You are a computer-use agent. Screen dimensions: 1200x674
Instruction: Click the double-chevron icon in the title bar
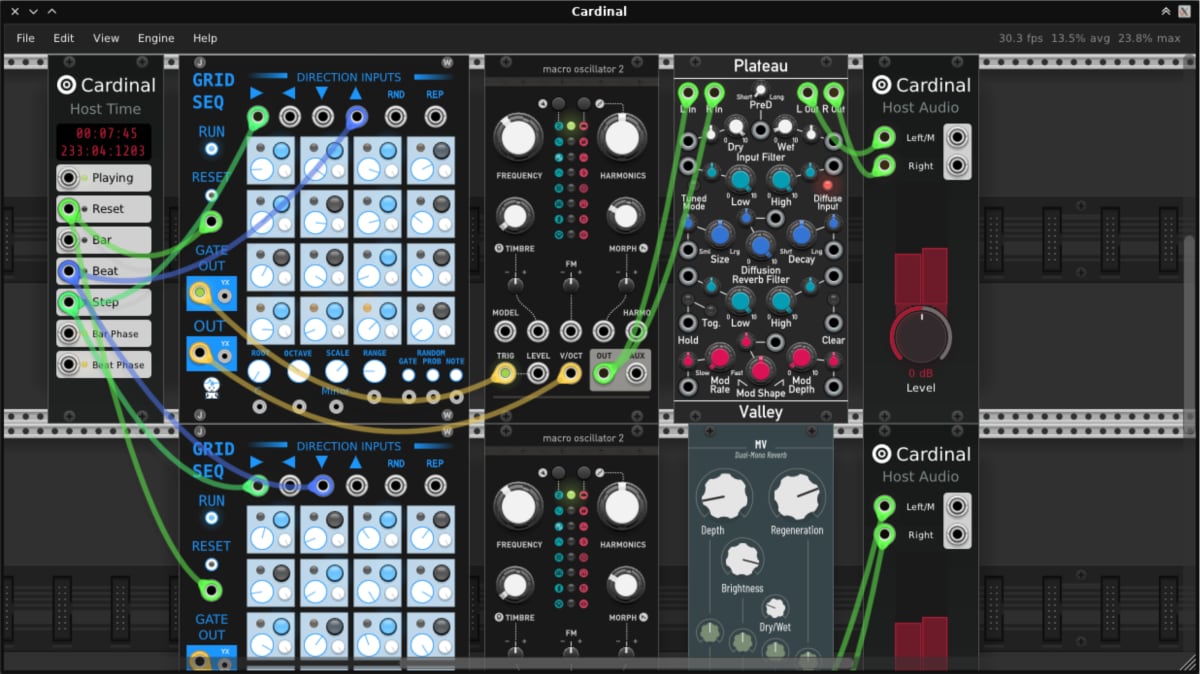coord(1165,12)
